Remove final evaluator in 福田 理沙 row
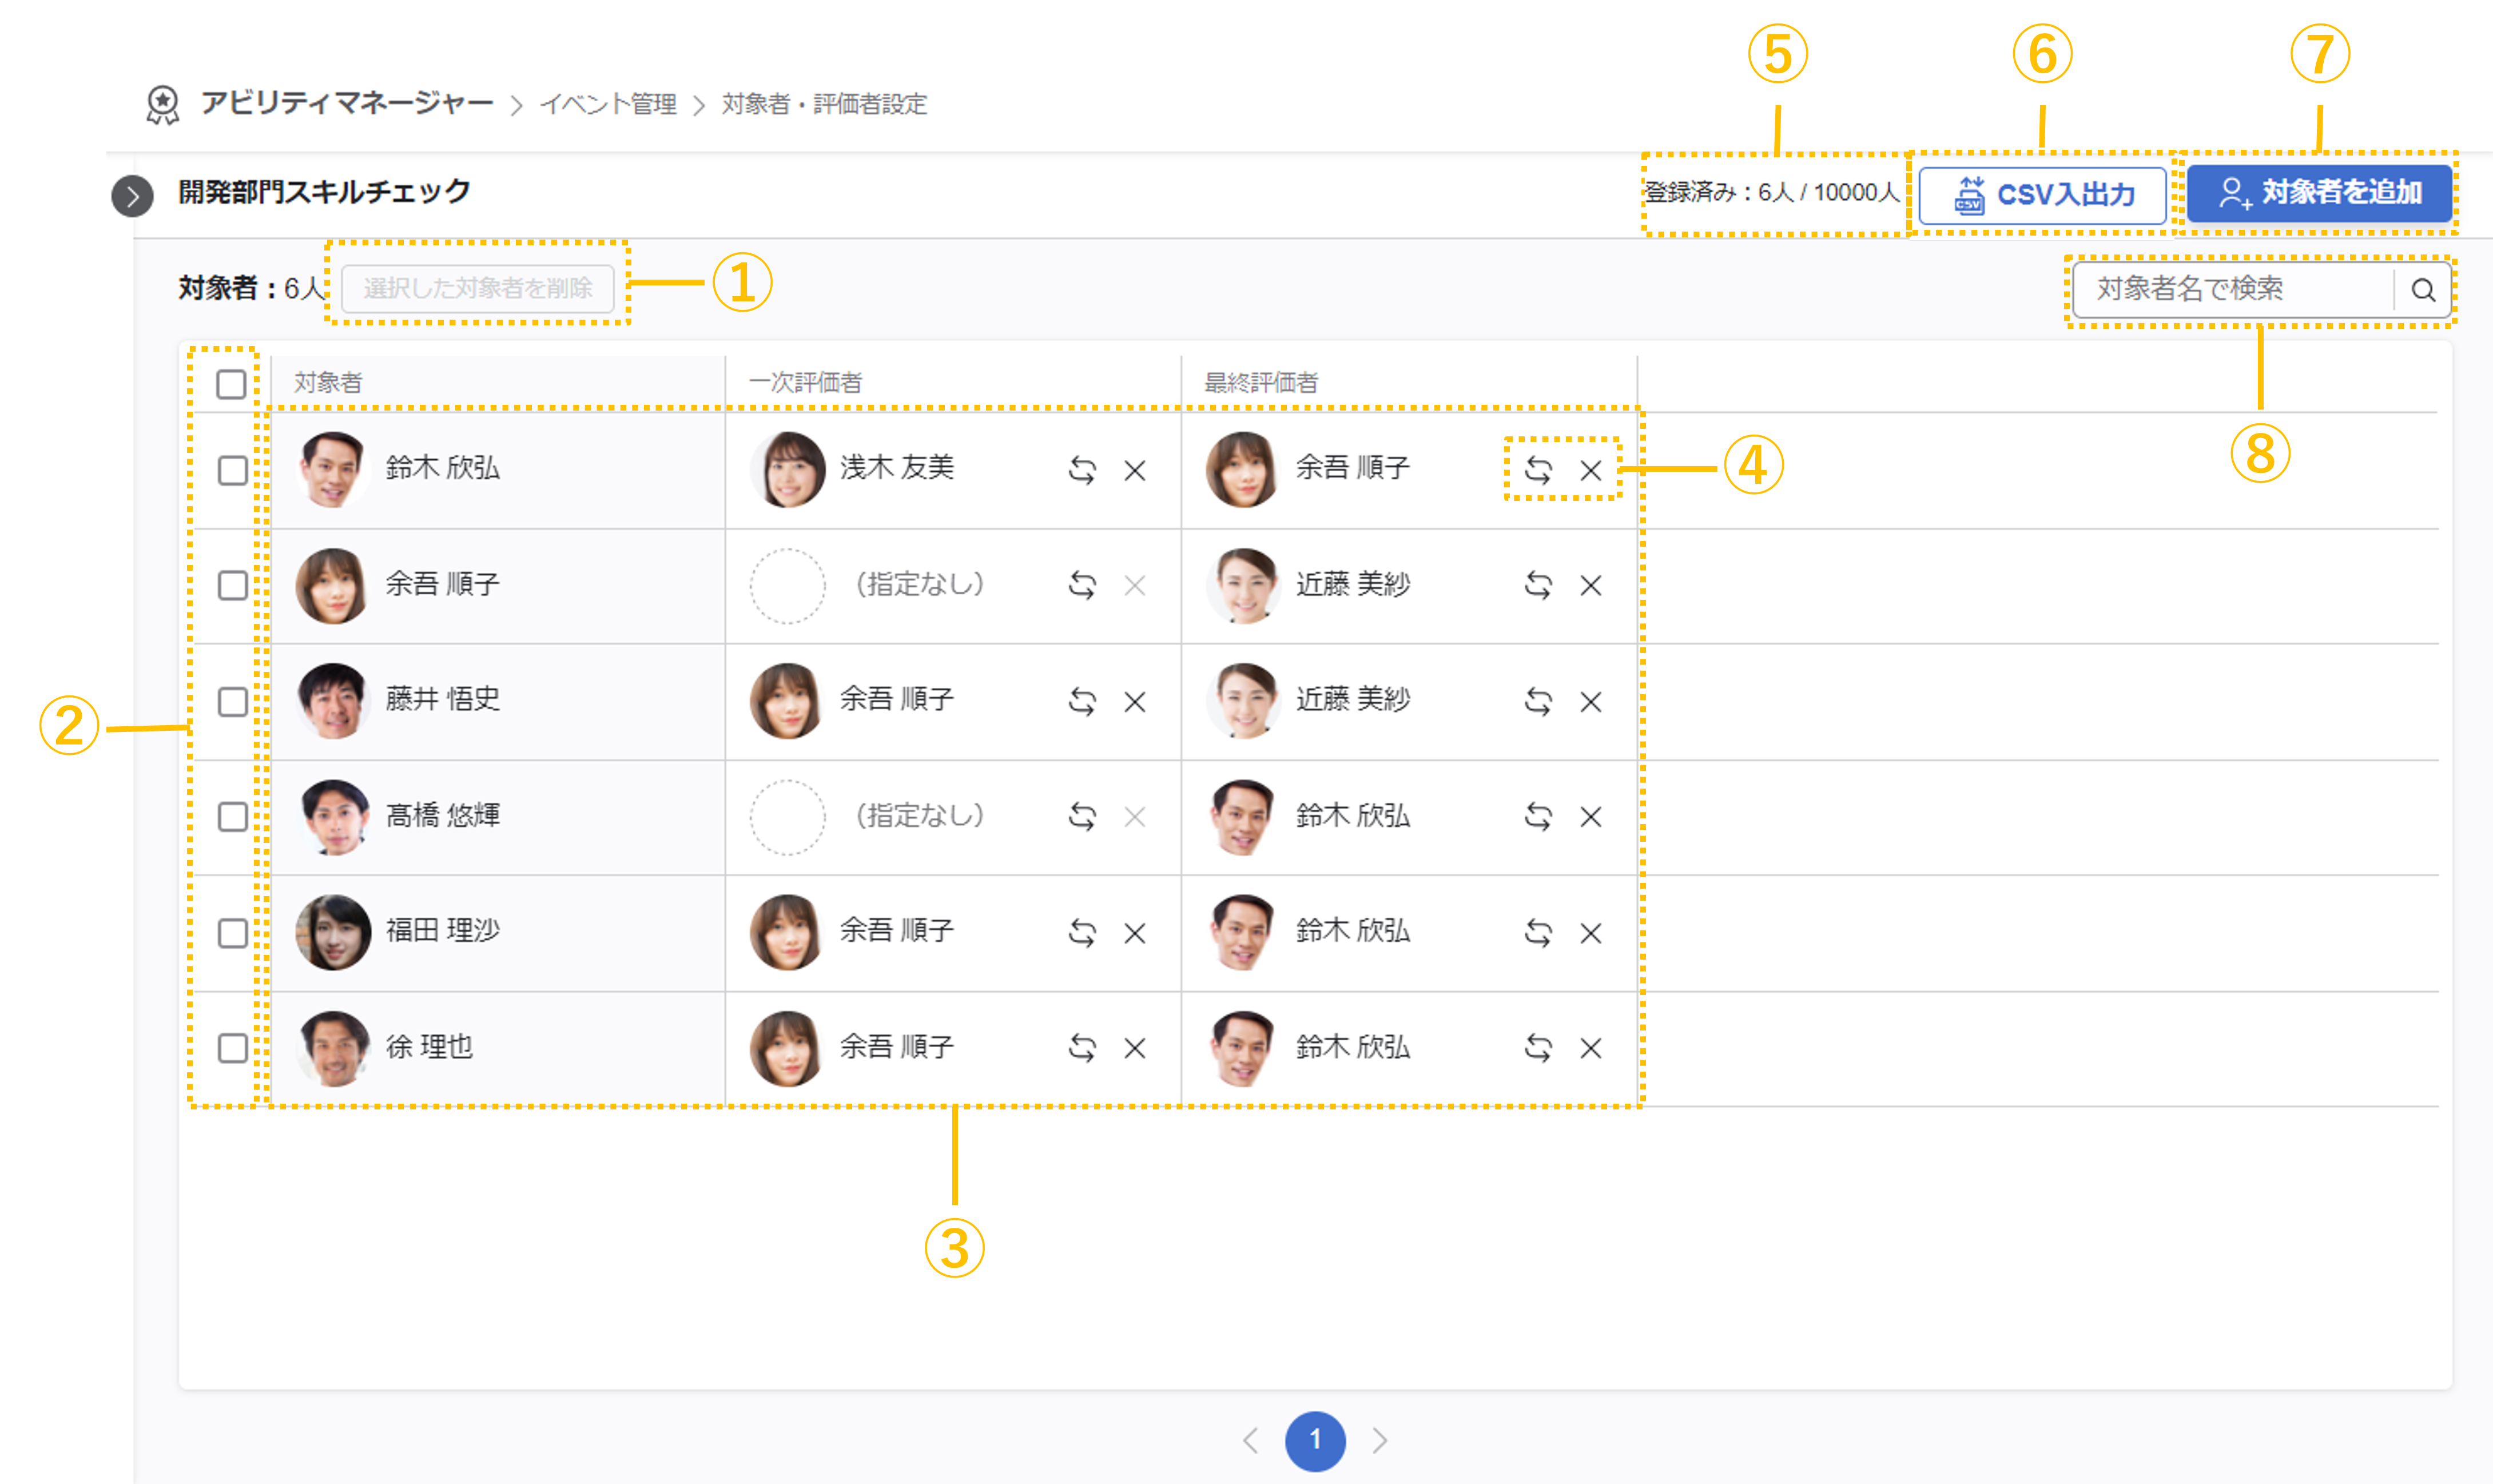The image size is (2493, 1484). (x=1590, y=933)
